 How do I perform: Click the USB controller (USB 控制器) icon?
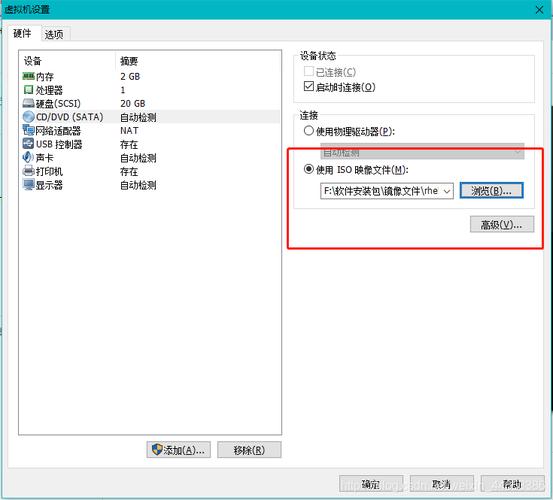(28, 144)
